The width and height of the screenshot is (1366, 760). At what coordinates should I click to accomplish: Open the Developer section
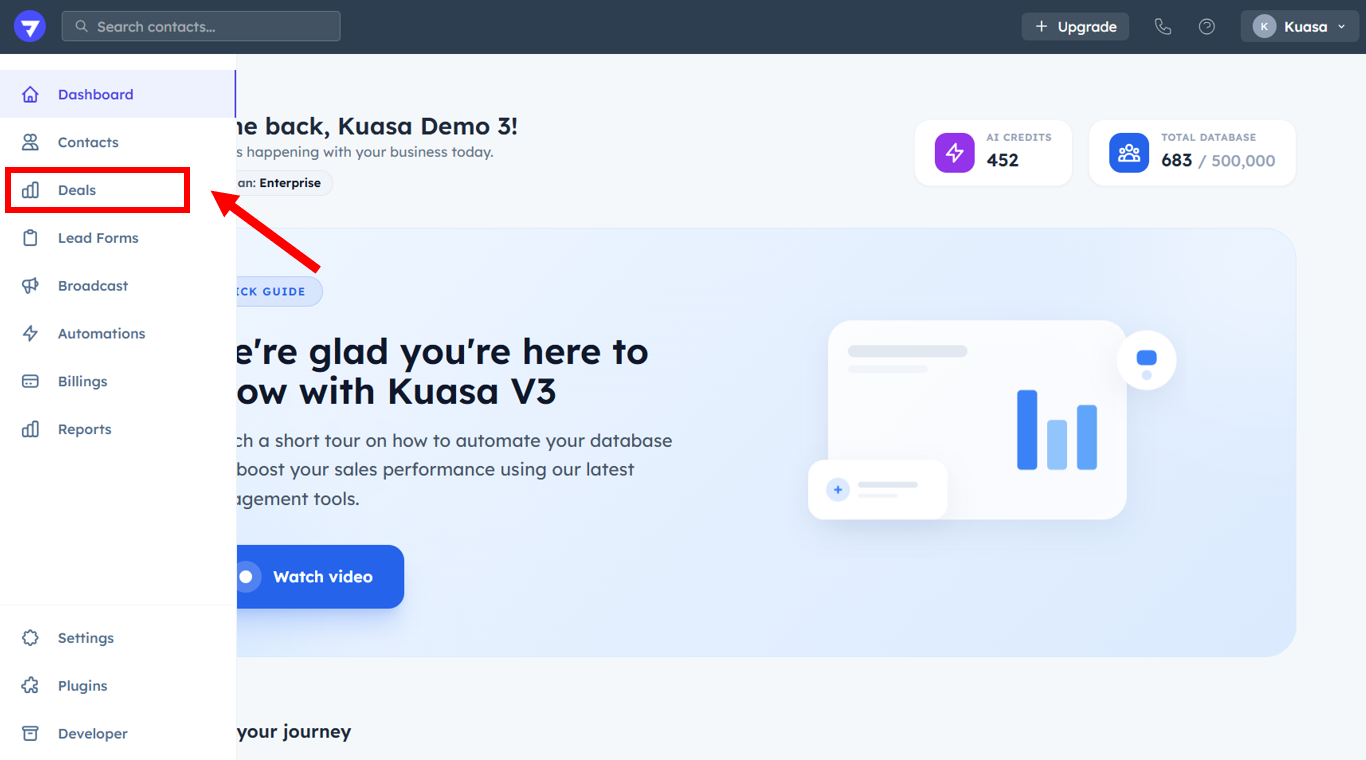coord(92,734)
